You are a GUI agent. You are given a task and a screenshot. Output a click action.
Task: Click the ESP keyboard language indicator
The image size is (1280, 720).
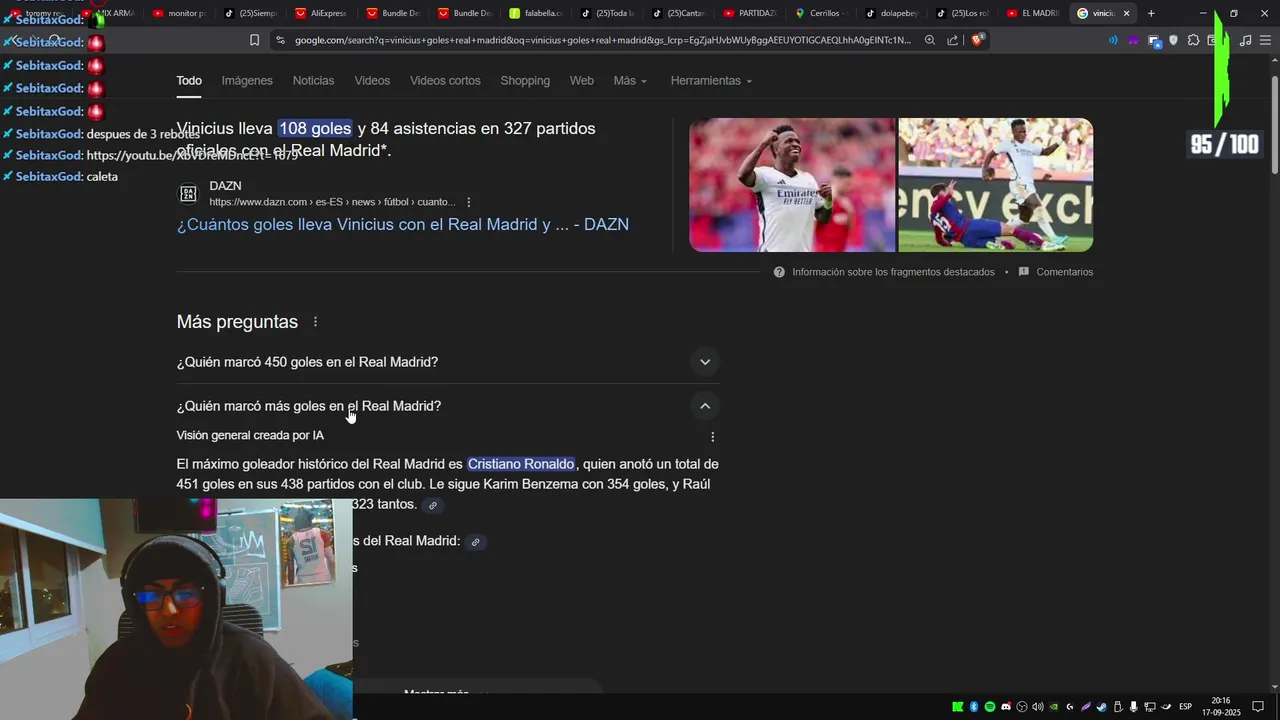pos(1185,707)
